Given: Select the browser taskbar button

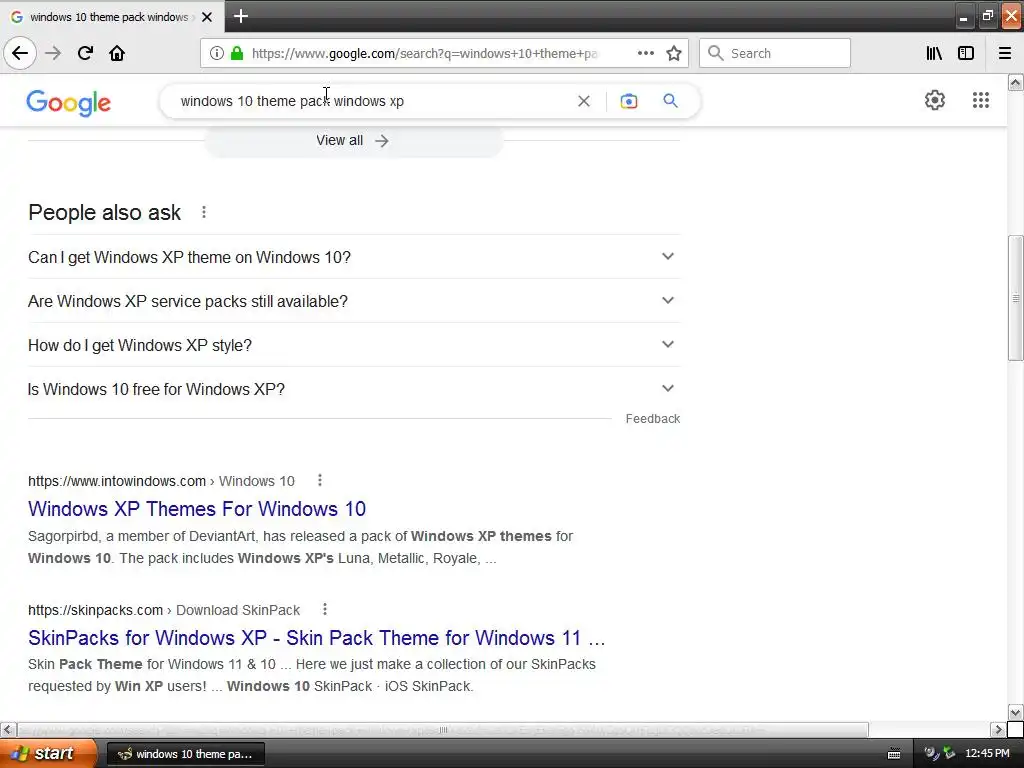Looking at the screenshot, I should click(x=185, y=754).
